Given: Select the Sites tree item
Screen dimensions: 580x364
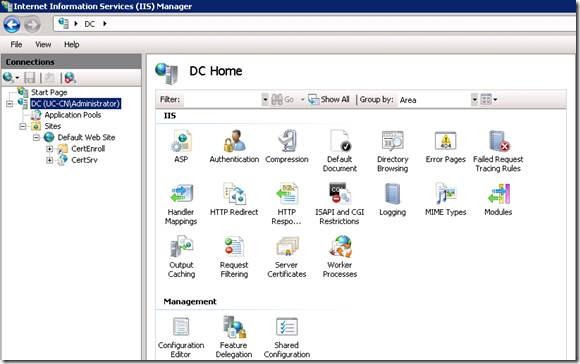Looking at the screenshot, I should (53, 126).
